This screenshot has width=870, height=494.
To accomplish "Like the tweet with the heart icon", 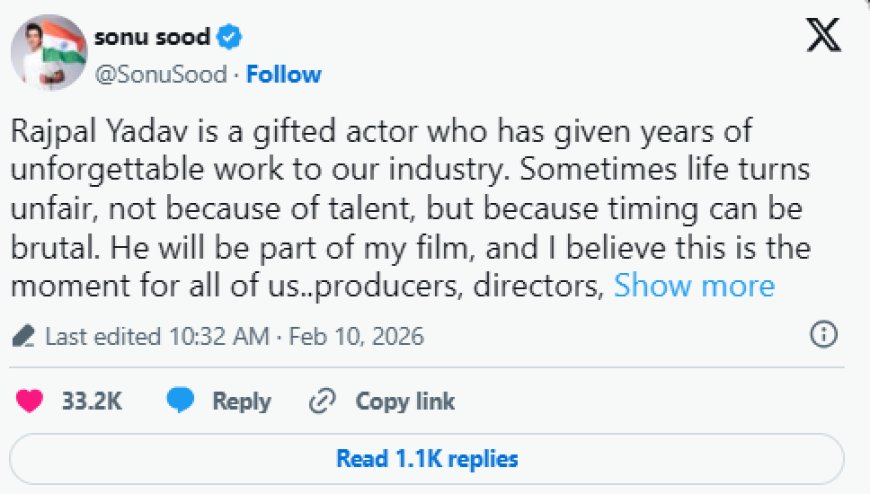I will point(31,401).
